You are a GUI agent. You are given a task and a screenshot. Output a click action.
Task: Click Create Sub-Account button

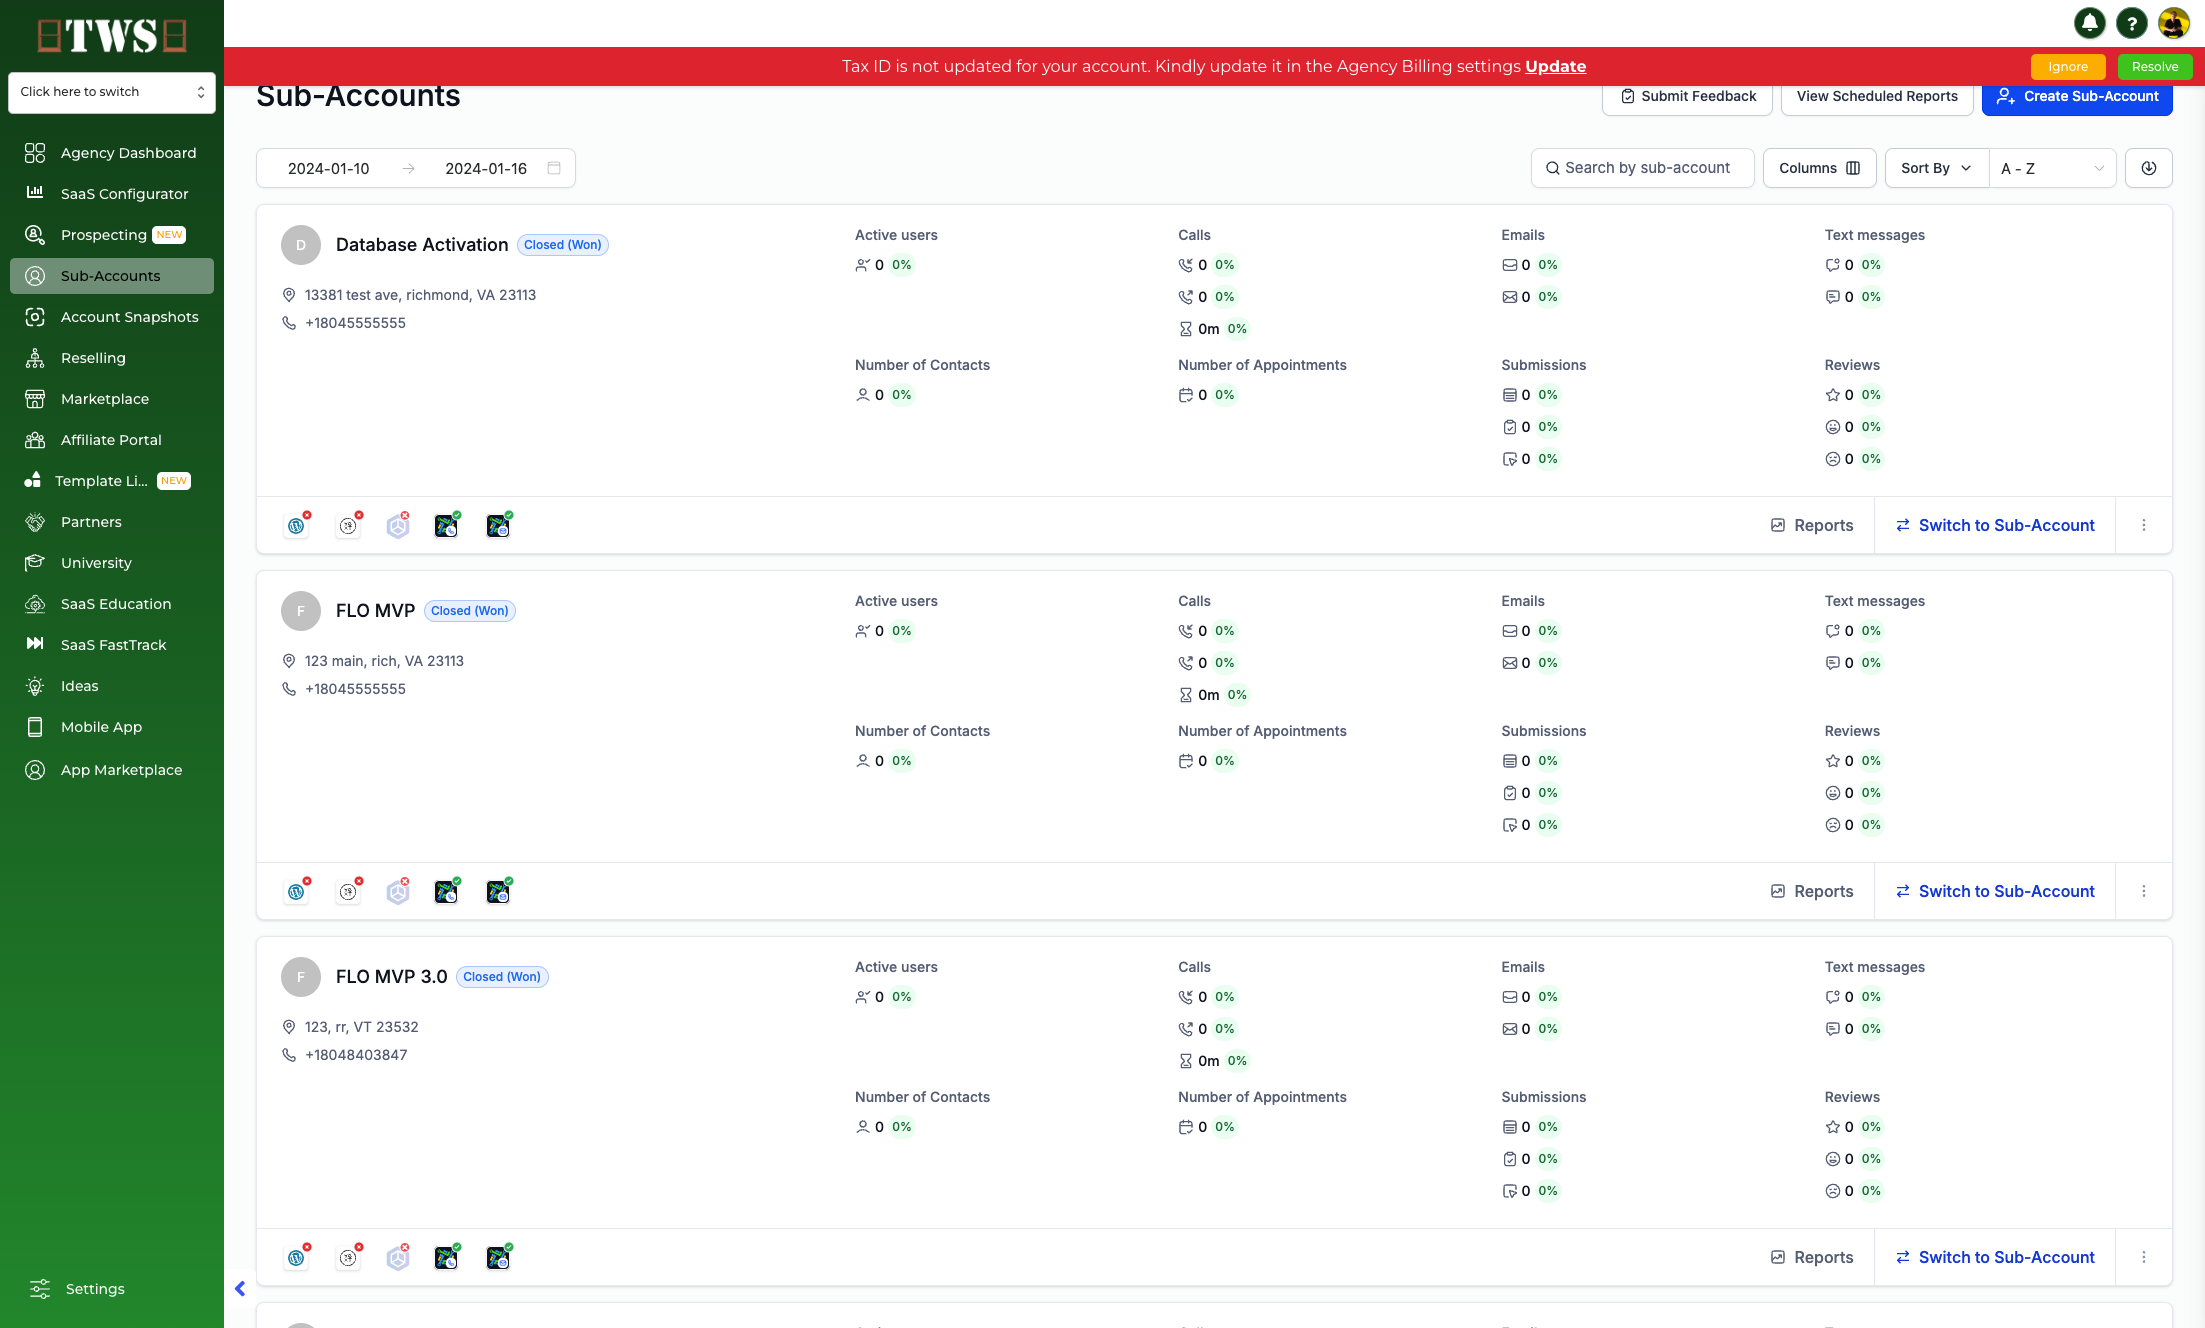[2077, 97]
